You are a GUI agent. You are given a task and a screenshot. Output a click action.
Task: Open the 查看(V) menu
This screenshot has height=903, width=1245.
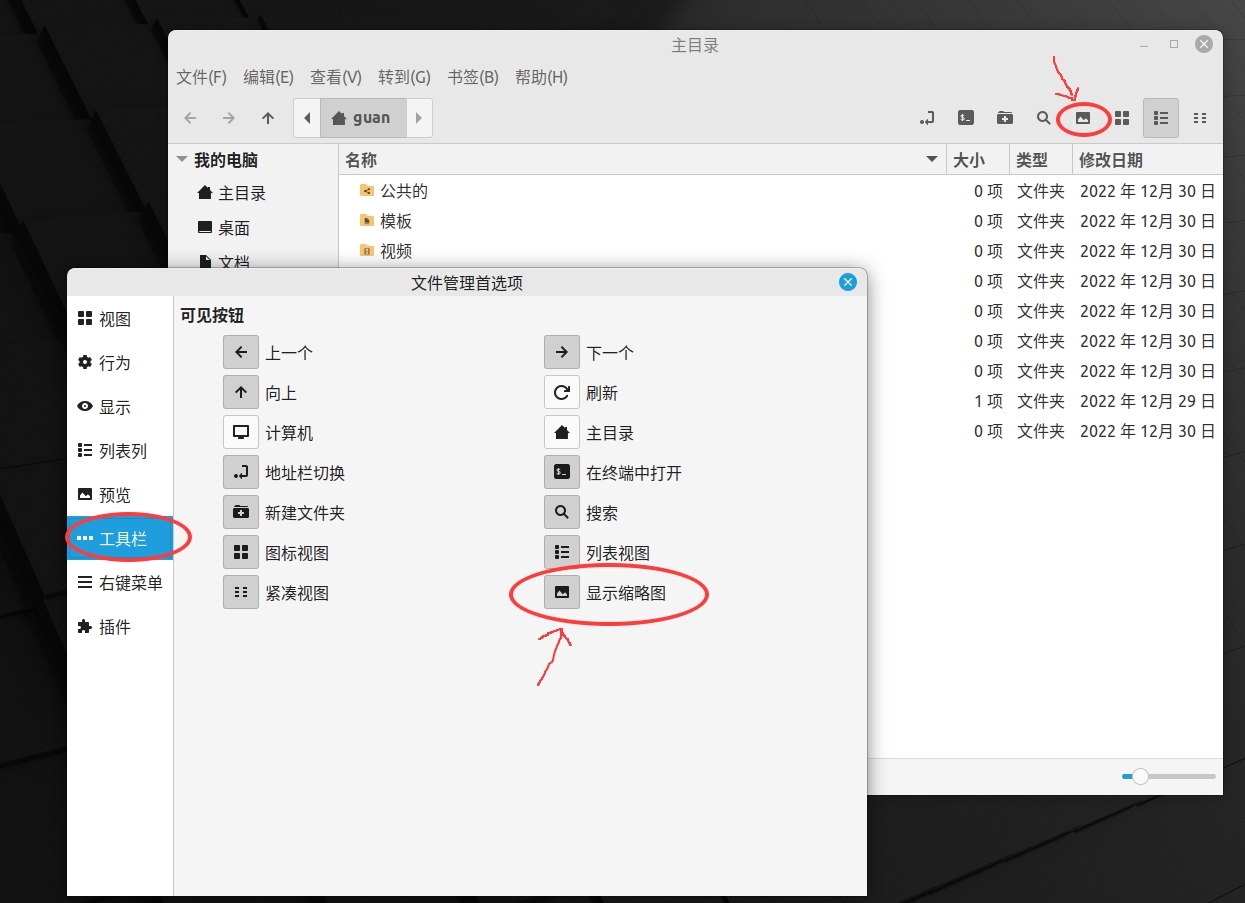335,77
